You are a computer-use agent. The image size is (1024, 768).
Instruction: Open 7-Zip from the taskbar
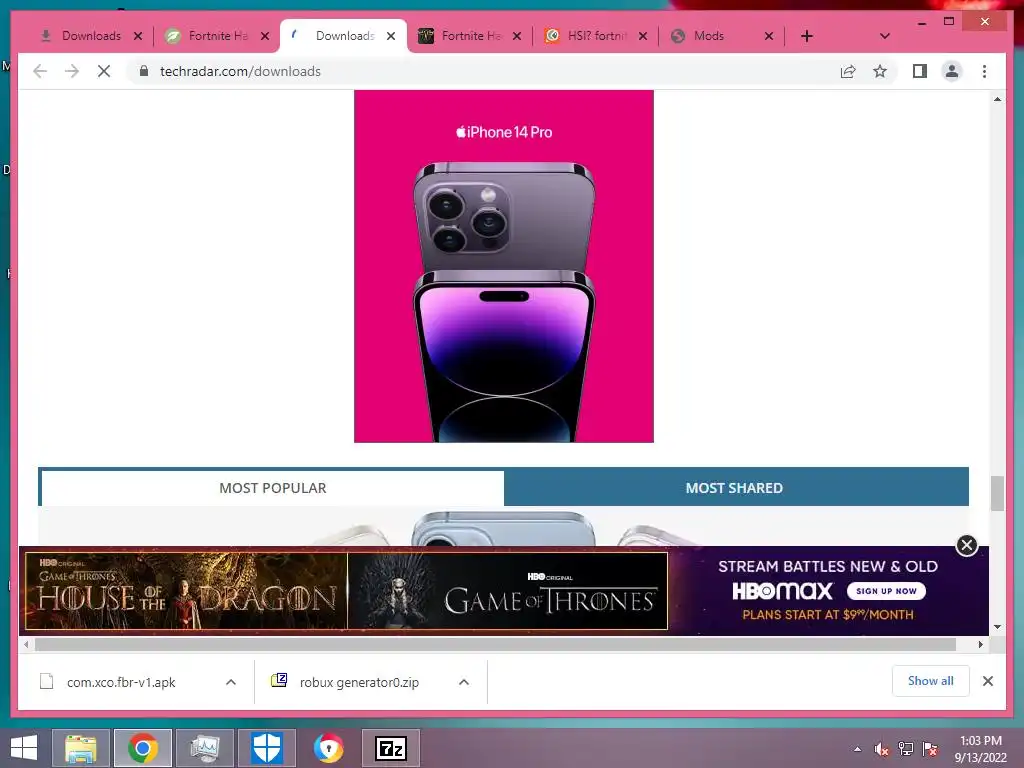click(x=391, y=748)
